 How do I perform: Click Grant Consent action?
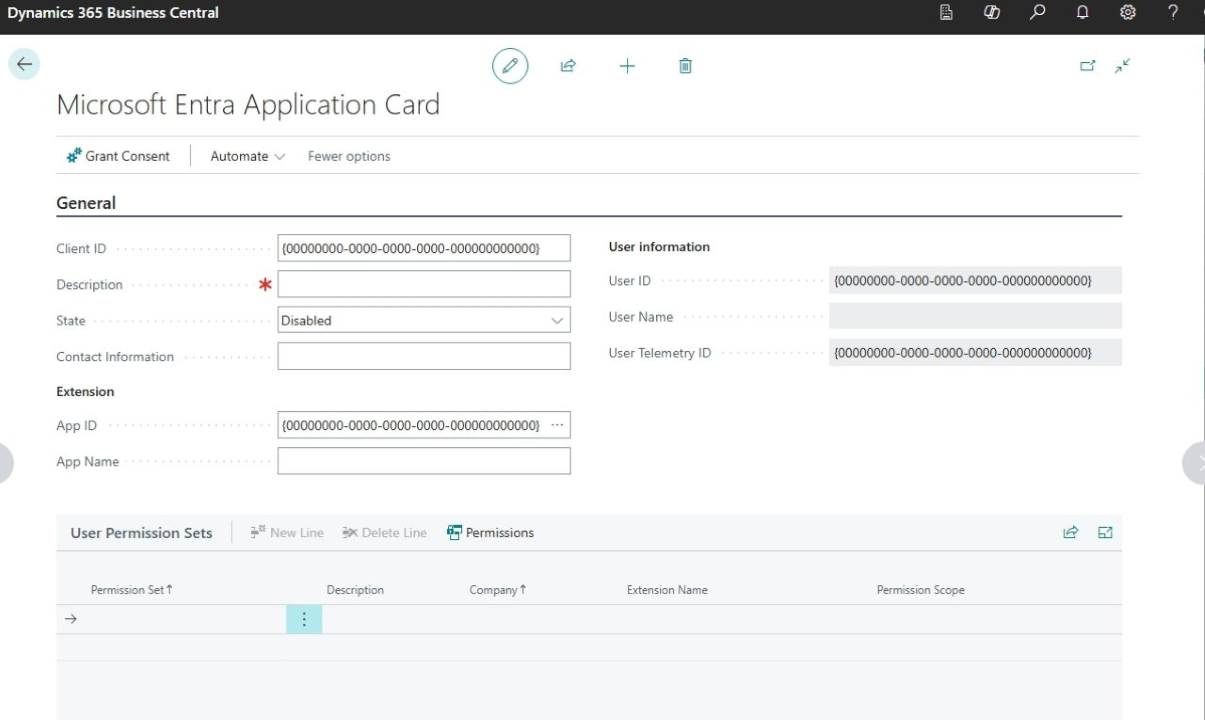click(118, 156)
